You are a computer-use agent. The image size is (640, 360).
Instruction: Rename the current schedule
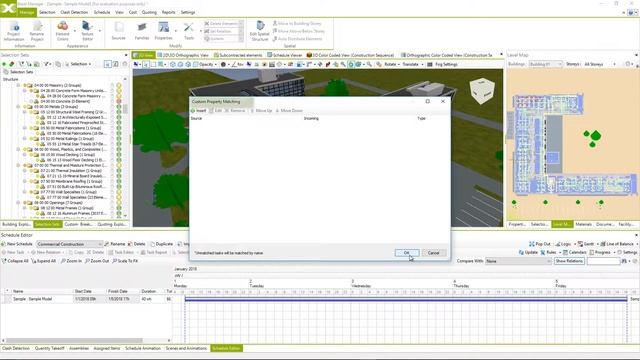coord(115,244)
